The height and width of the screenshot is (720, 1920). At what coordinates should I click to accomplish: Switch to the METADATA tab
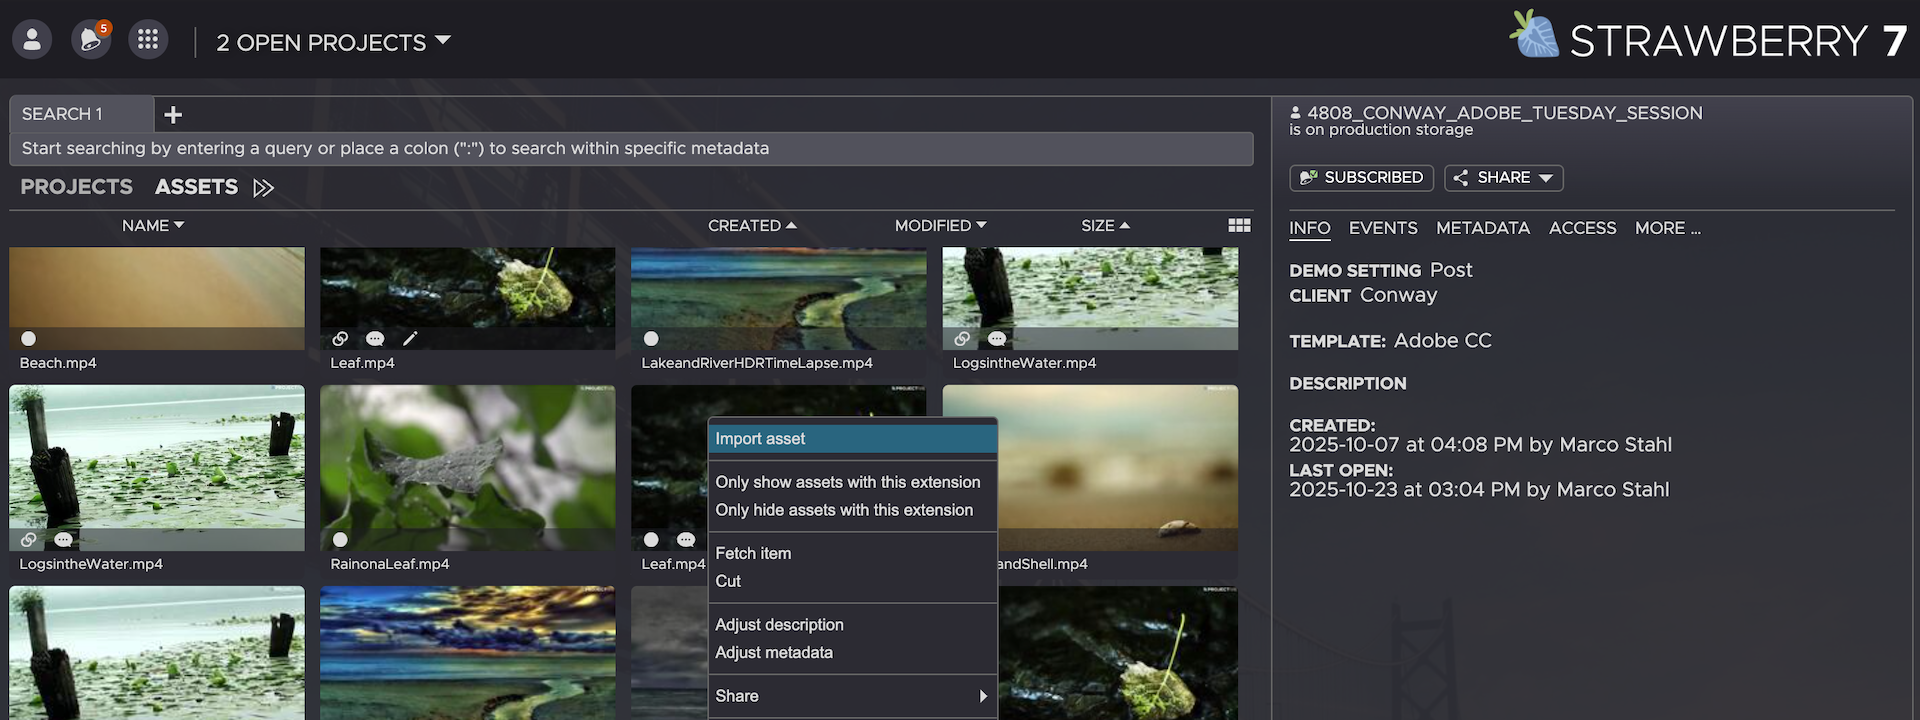1482,228
